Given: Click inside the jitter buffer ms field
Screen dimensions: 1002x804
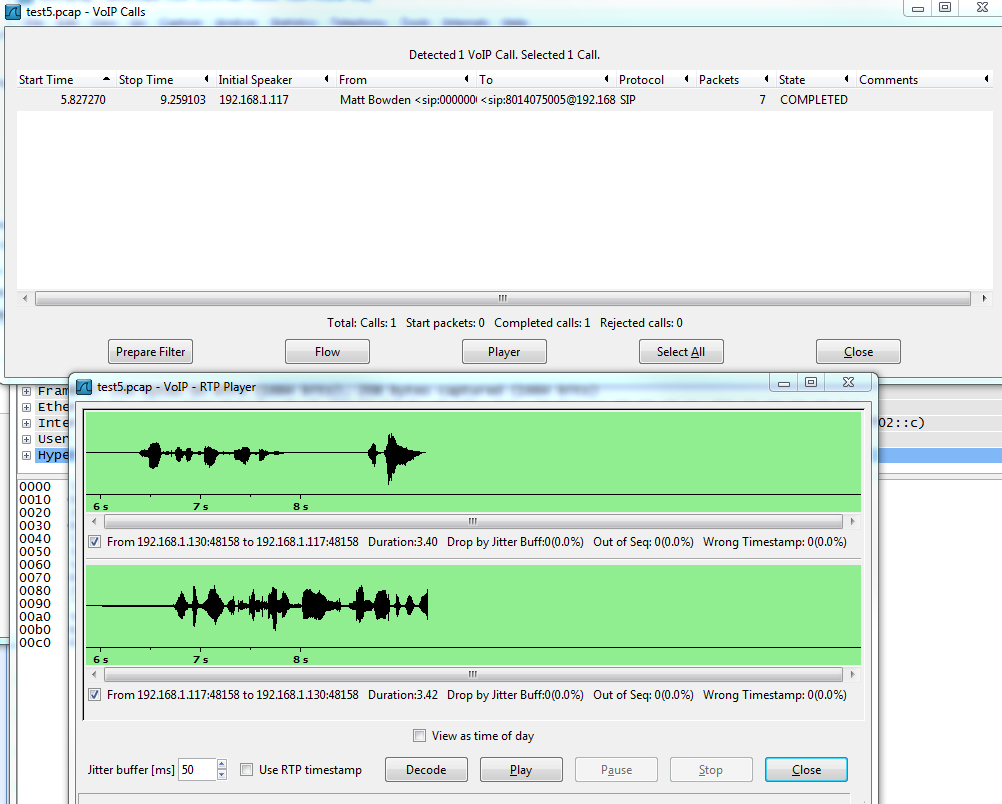Looking at the screenshot, I should click(x=198, y=769).
